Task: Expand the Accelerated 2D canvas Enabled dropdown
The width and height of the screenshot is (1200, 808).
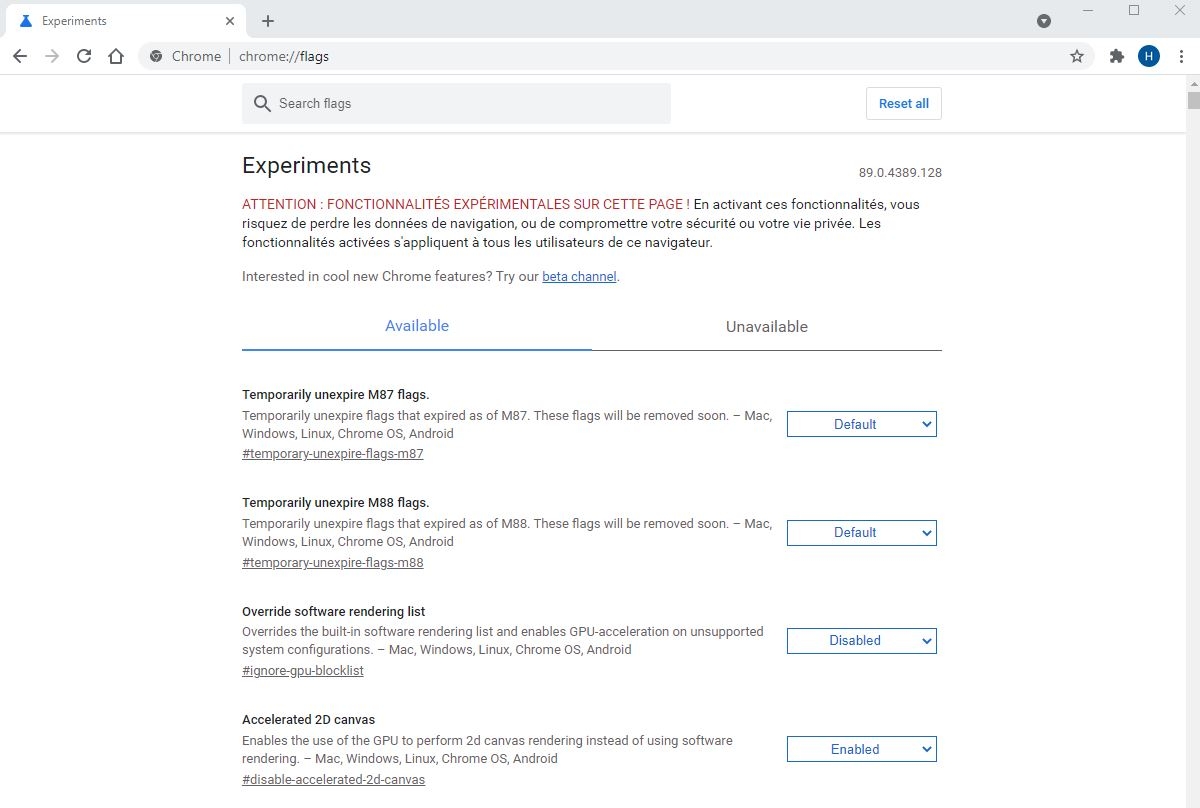Action: coord(861,749)
